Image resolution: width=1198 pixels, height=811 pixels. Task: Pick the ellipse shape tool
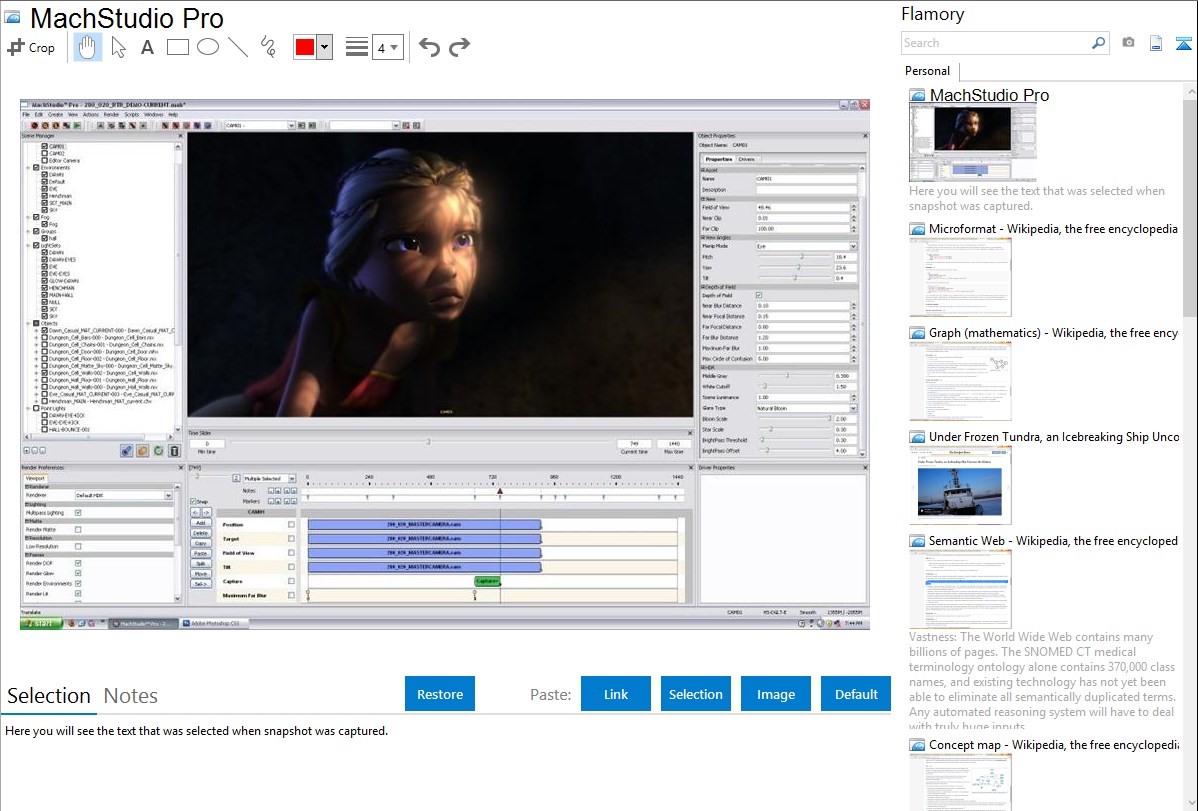[208, 47]
